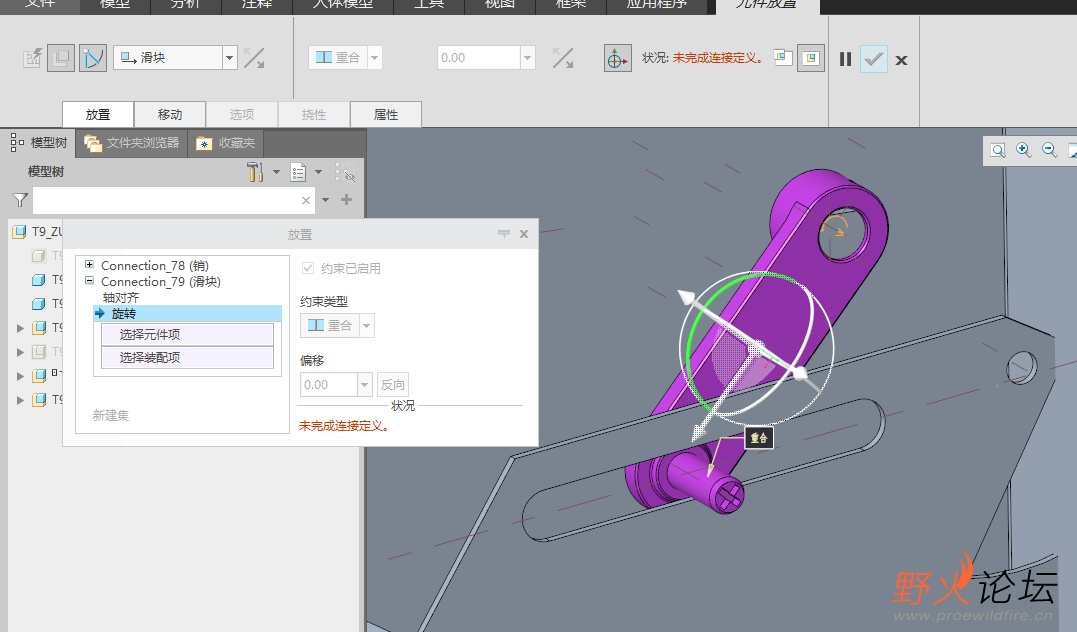This screenshot has width=1077, height=632.
Task: Pause the component placement tool
Action: tap(846, 59)
